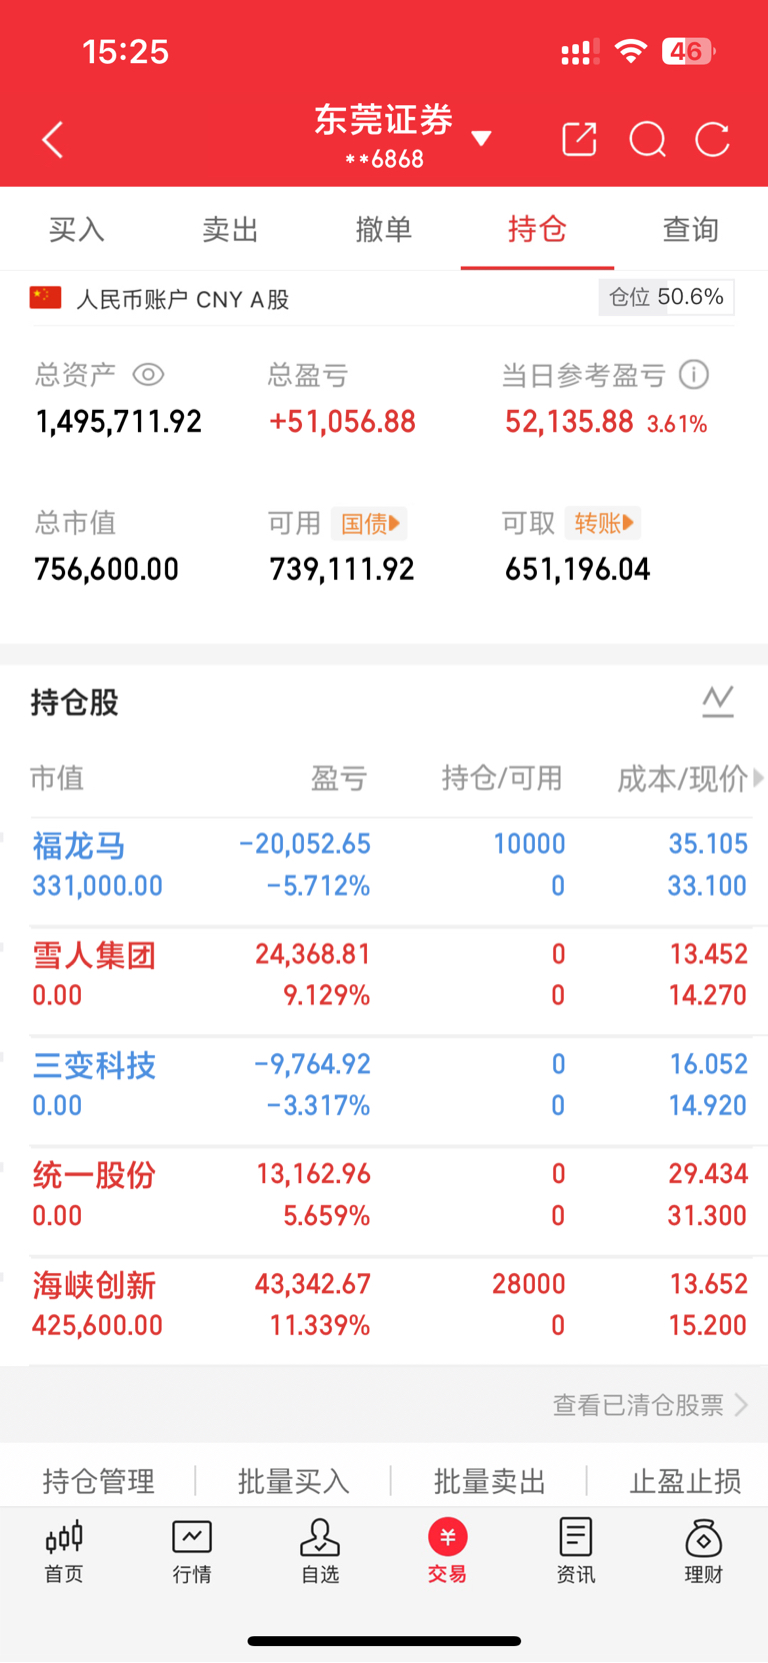Open the share/export icon in header

[579, 140]
